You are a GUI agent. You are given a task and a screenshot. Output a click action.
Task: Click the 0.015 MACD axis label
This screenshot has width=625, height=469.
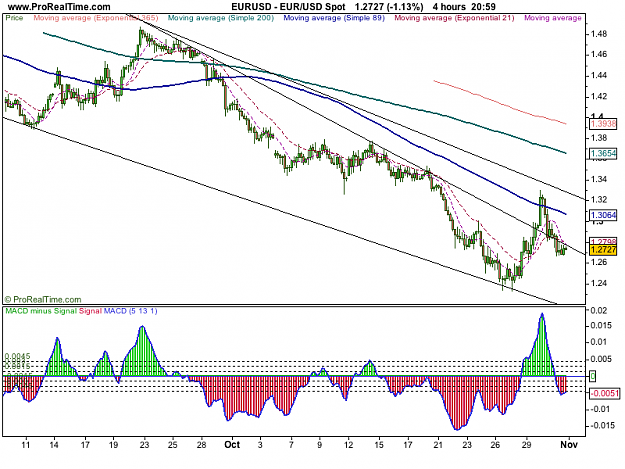point(602,326)
